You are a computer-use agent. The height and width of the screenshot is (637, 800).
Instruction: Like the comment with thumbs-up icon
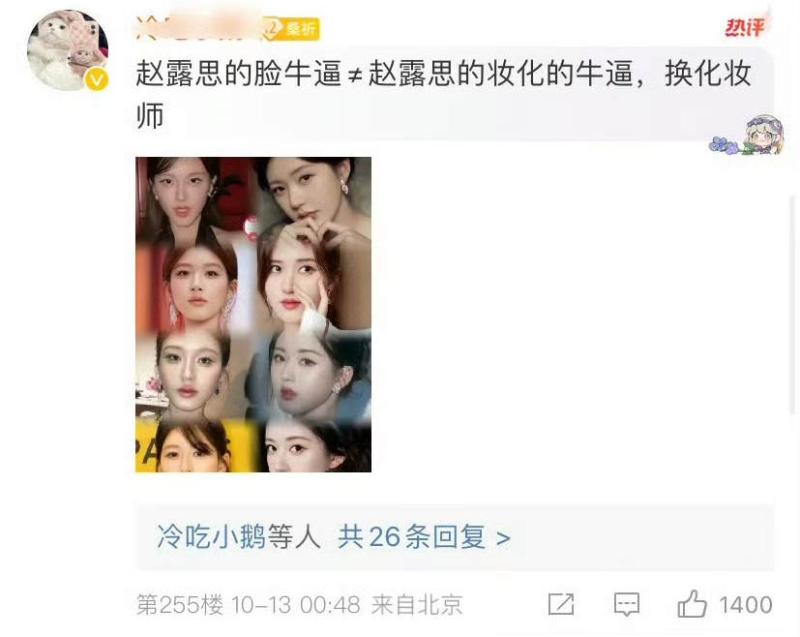(x=692, y=604)
